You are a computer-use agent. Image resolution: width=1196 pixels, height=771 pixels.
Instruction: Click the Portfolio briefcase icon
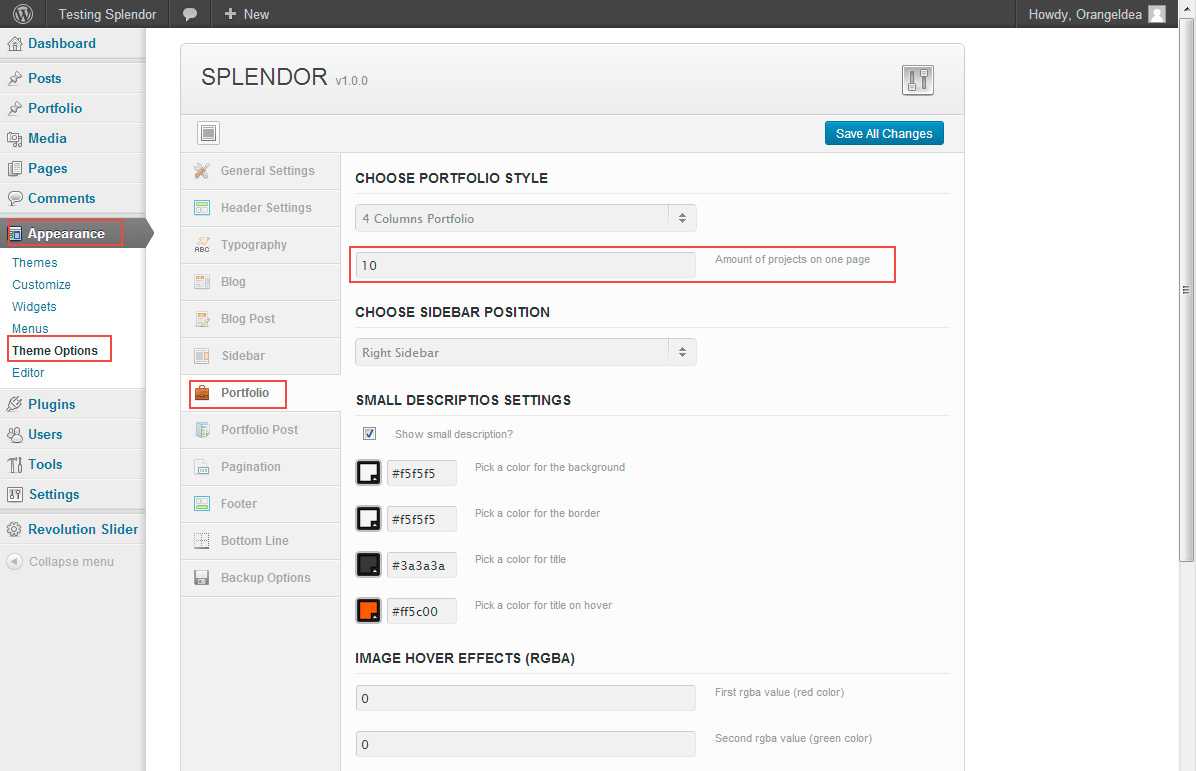pyautogui.click(x=201, y=393)
